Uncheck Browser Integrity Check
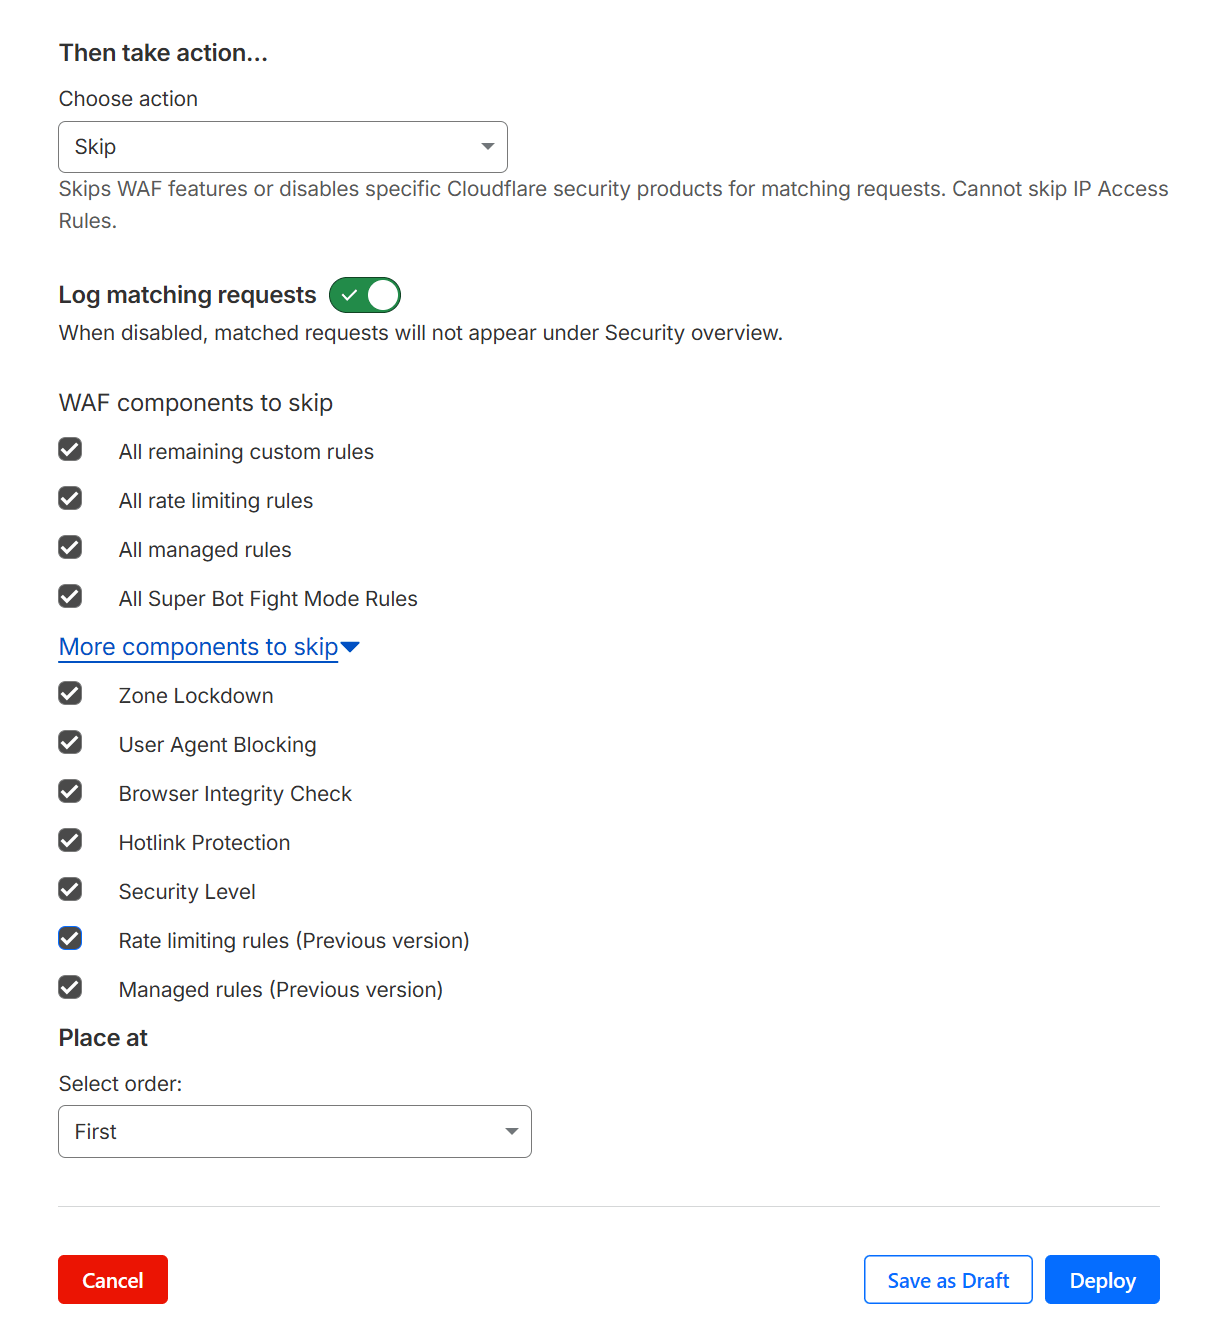Viewport: 1220px width, 1340px height. (70, 791)
